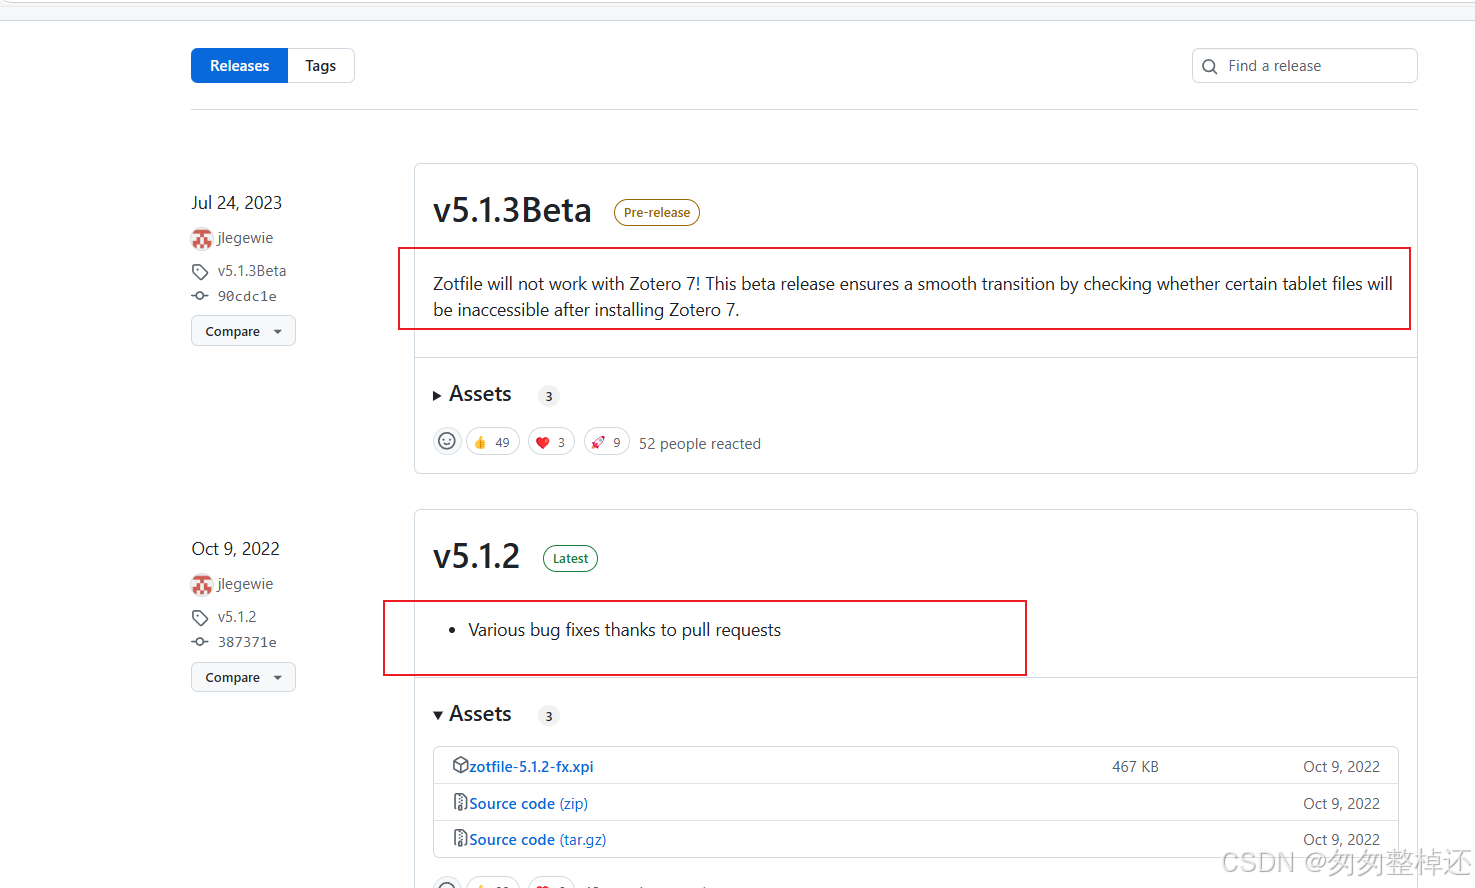Image resolution: width=1475 pixels, height=888 pixels.
Task: Click the rocket reaction with 9
Action: [x=607, y=442]
